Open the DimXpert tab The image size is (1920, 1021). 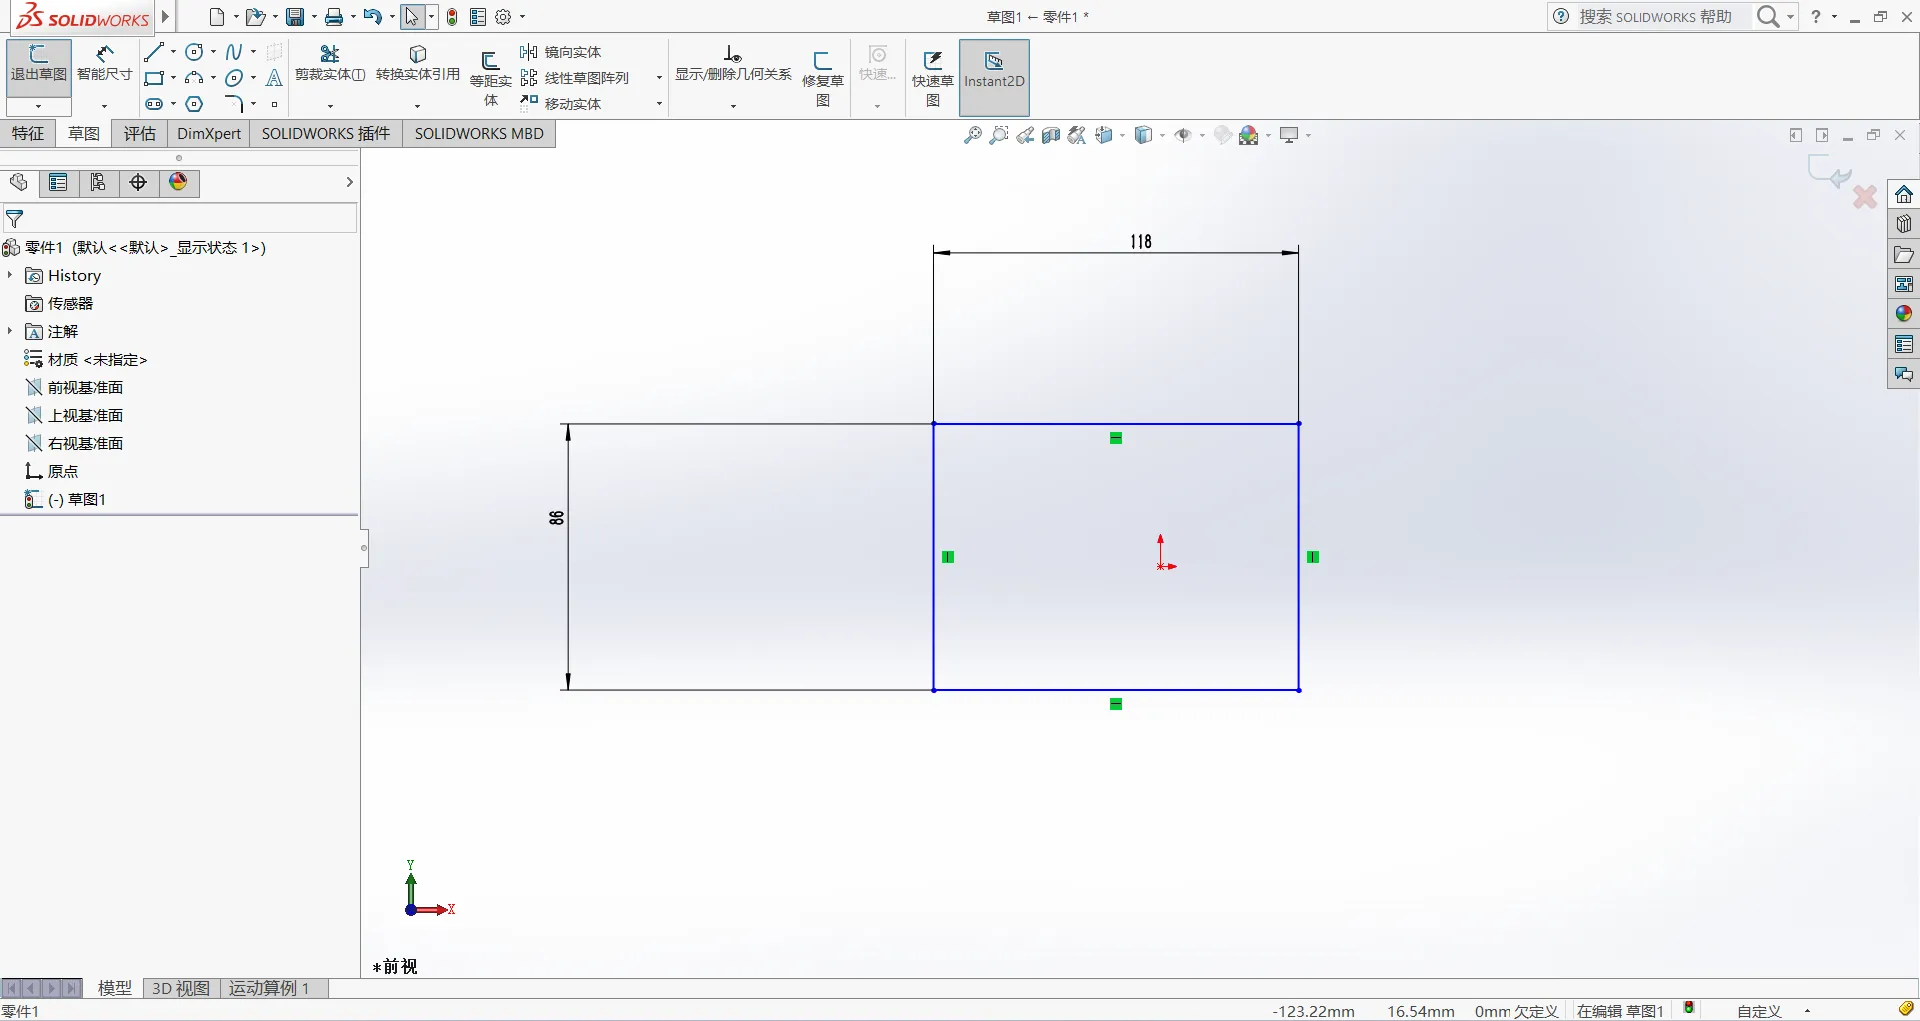pyautogui.click(x=209, y=133)
